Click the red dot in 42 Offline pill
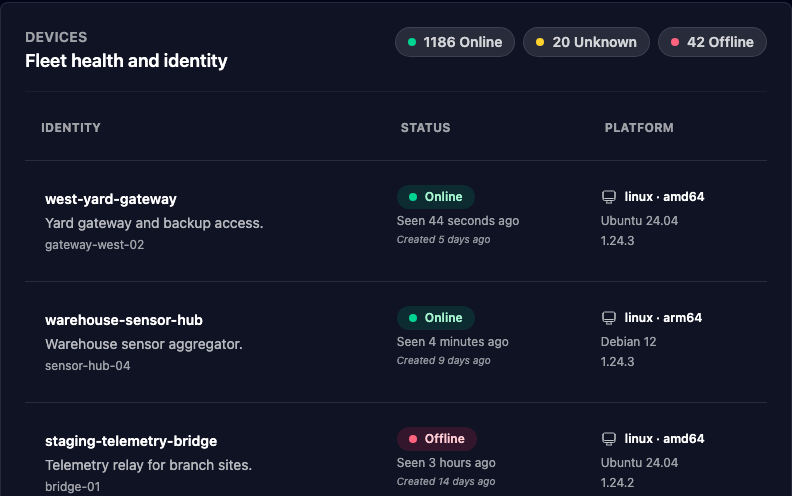The width and height of the screenshot is (792, 496). coord(675,42)
